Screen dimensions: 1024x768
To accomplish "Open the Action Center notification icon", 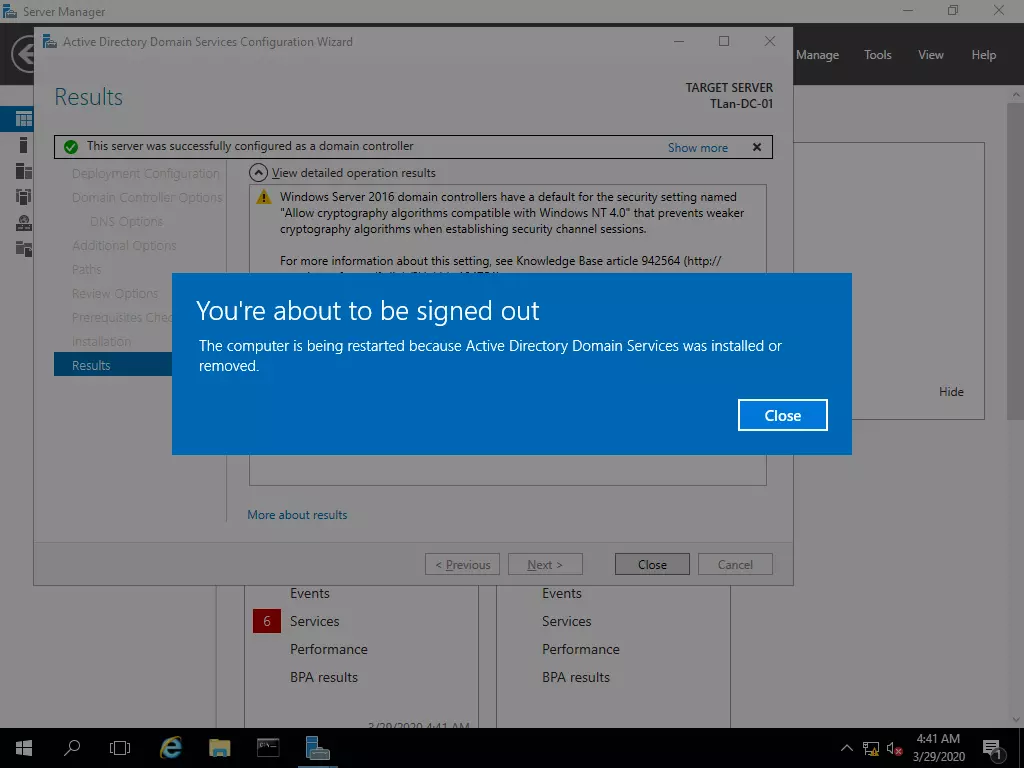I will (x=992, y=748).
